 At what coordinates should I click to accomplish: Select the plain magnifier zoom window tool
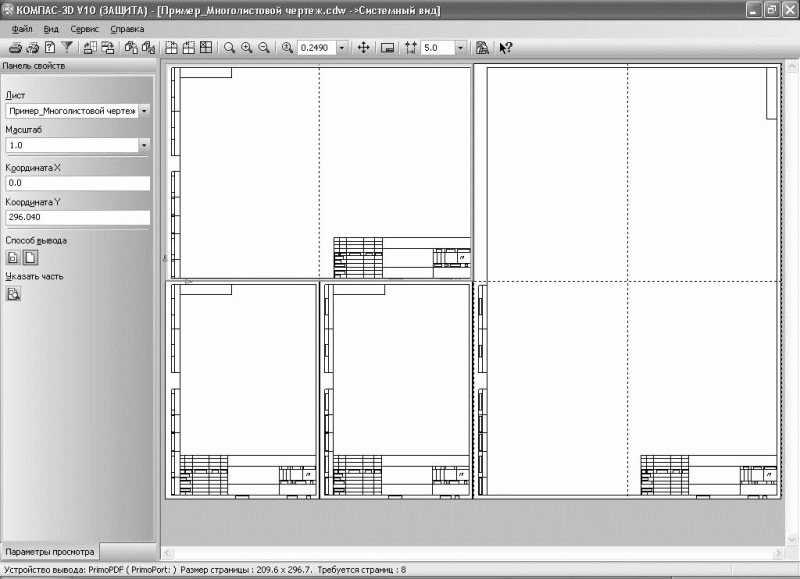(x=230, y=48)
